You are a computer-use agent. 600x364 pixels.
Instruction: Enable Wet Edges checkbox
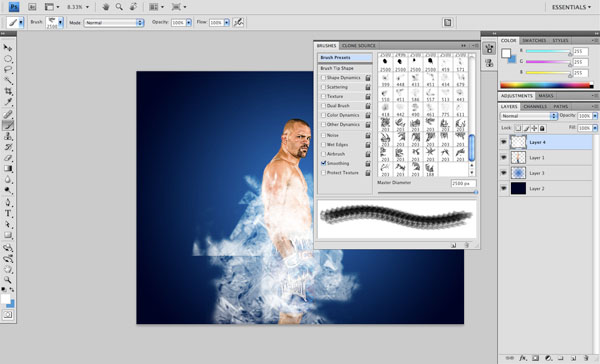[x=323, y=145]
